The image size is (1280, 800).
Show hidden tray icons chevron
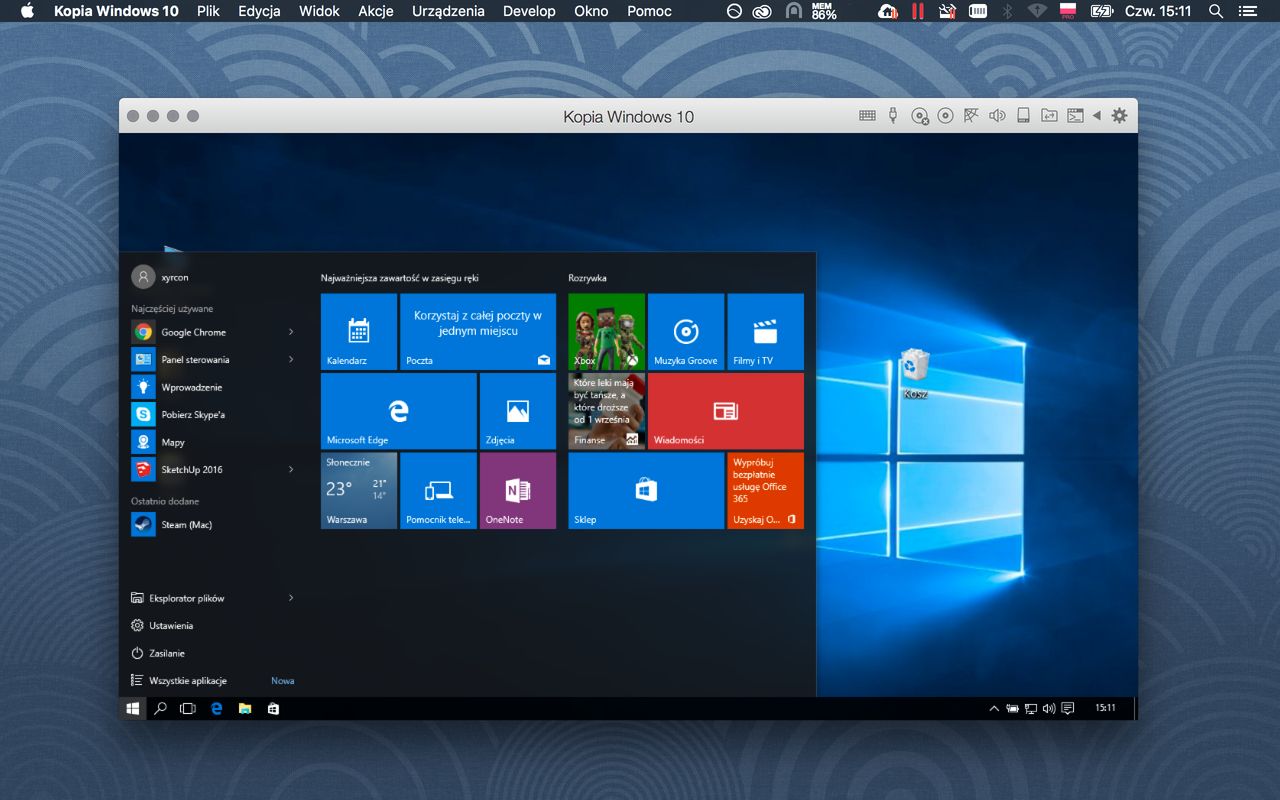[x=994, y=709]
